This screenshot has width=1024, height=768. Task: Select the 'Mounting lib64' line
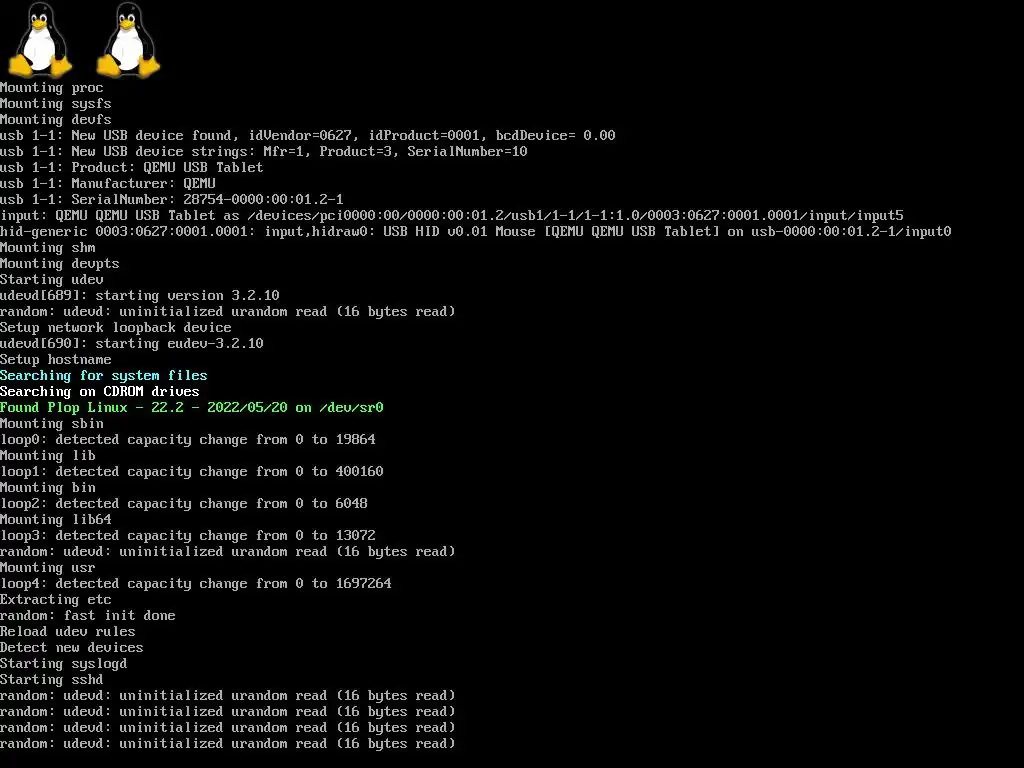[56, 520]
